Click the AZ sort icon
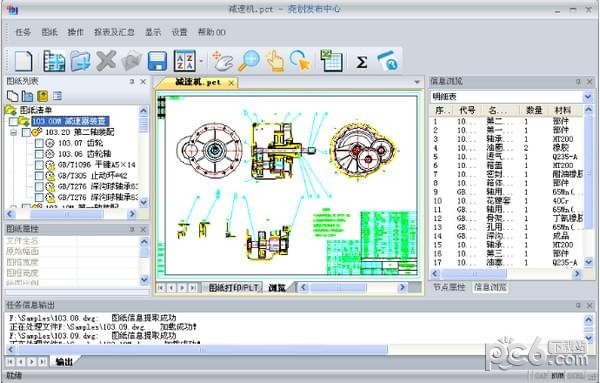This screenshot has height=383, width=600. coord(184,61)
